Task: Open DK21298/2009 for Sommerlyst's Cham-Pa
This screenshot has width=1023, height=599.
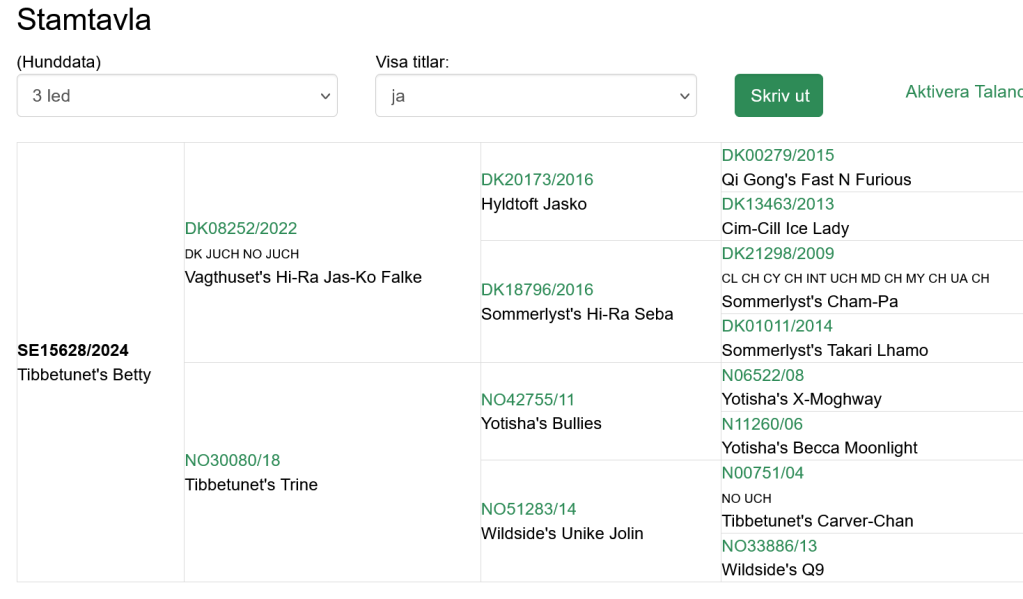Action: (x=778, y=253)
